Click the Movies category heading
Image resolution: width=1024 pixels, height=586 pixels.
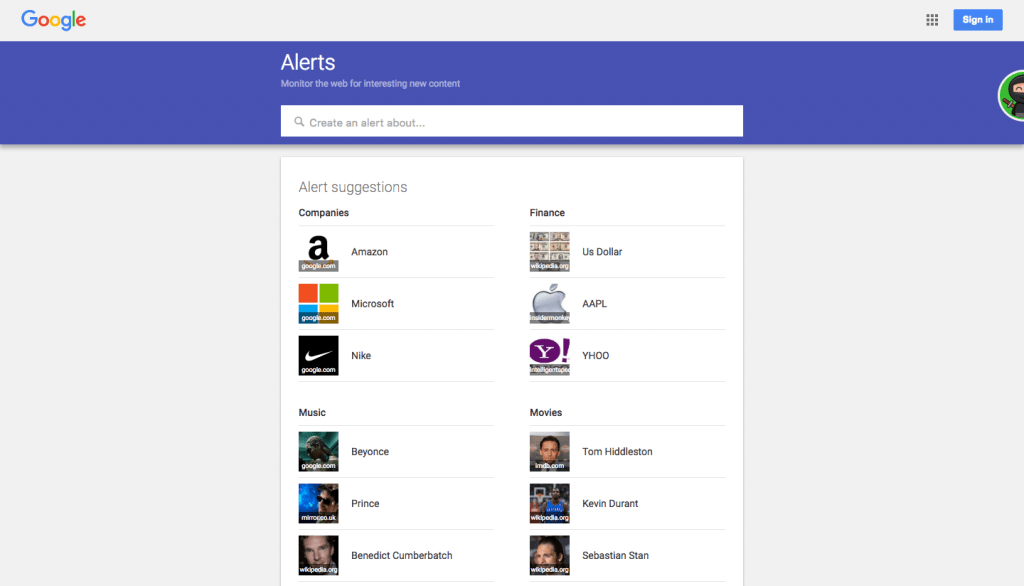pyautogui.click(x=545, y=413)
